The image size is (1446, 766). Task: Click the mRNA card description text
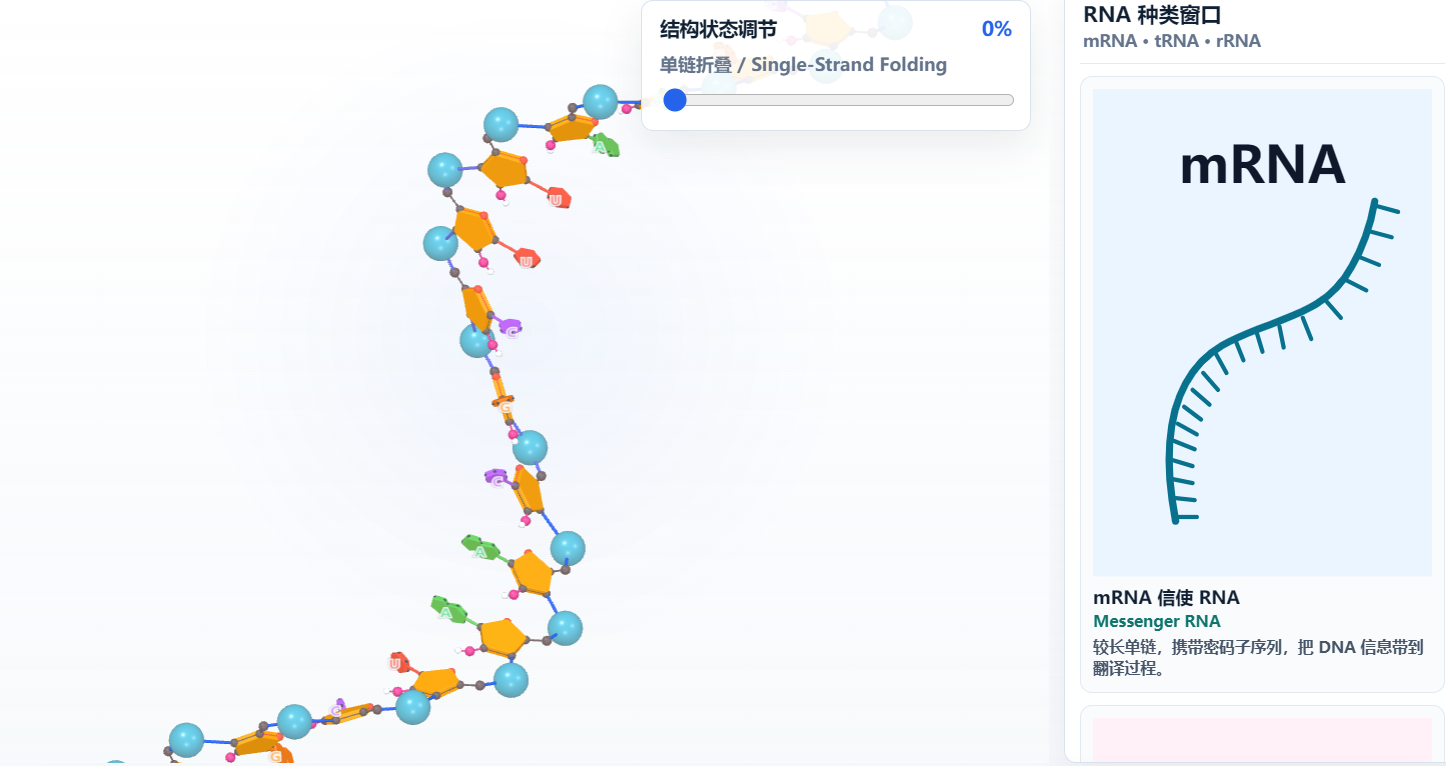coord(1258,658)
